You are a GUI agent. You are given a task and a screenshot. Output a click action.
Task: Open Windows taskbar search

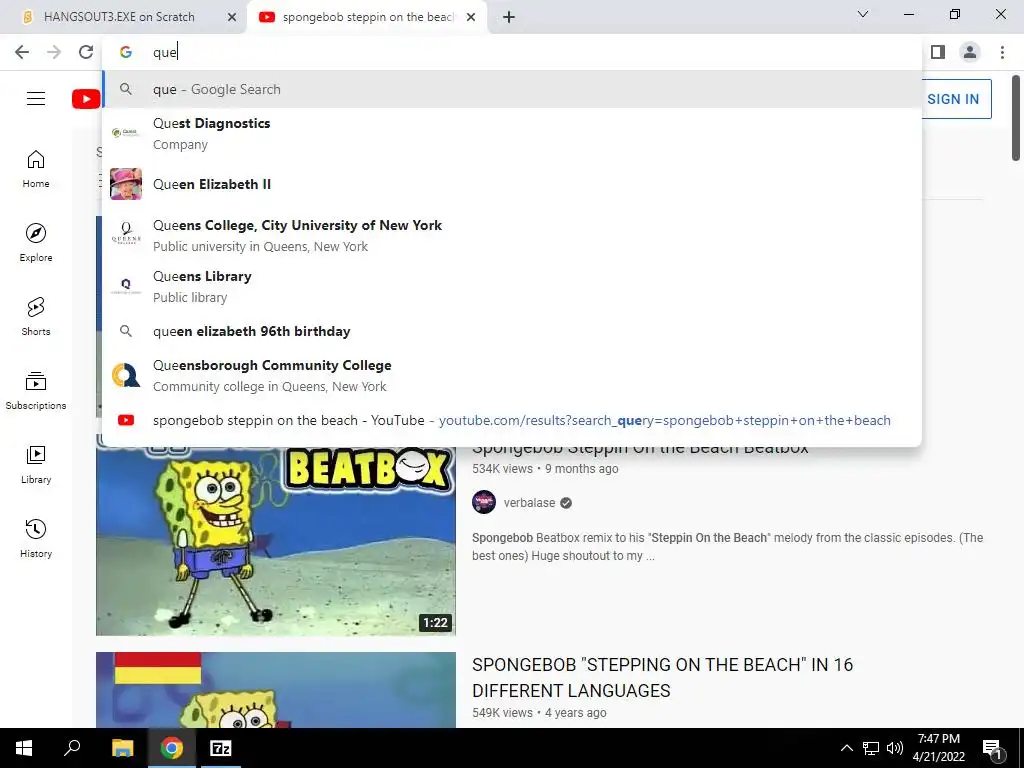click(x=72, y=748)
